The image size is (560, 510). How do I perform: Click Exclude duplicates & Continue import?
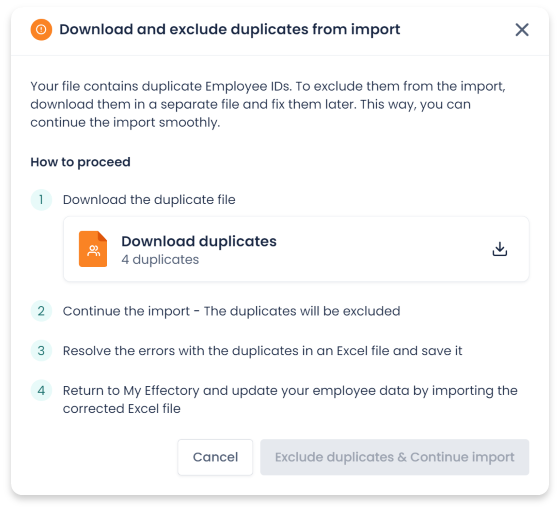[395, 457]
